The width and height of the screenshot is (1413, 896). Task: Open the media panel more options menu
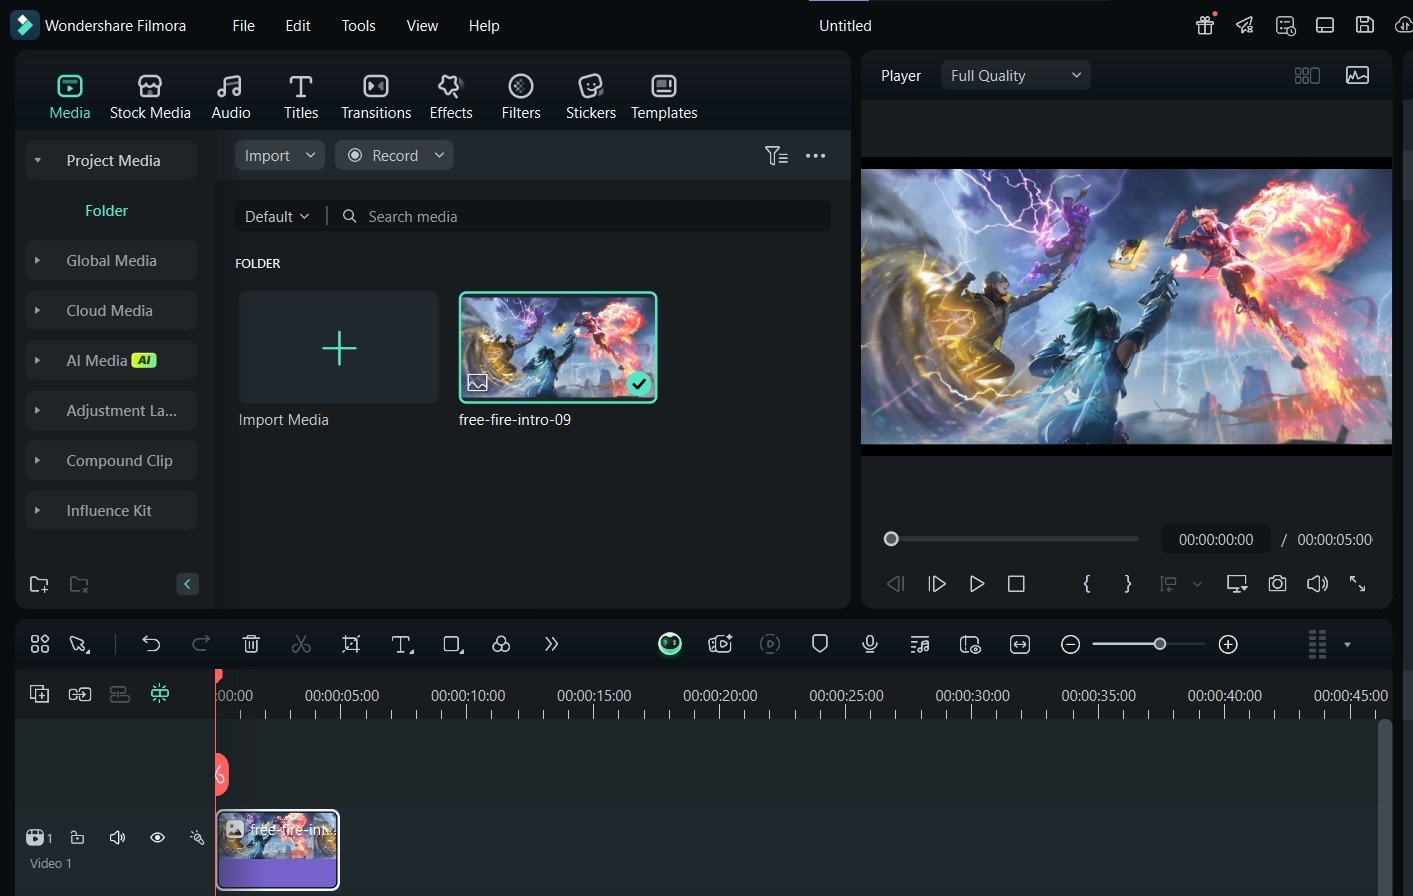pyautogui.click(x=816, y=156)
